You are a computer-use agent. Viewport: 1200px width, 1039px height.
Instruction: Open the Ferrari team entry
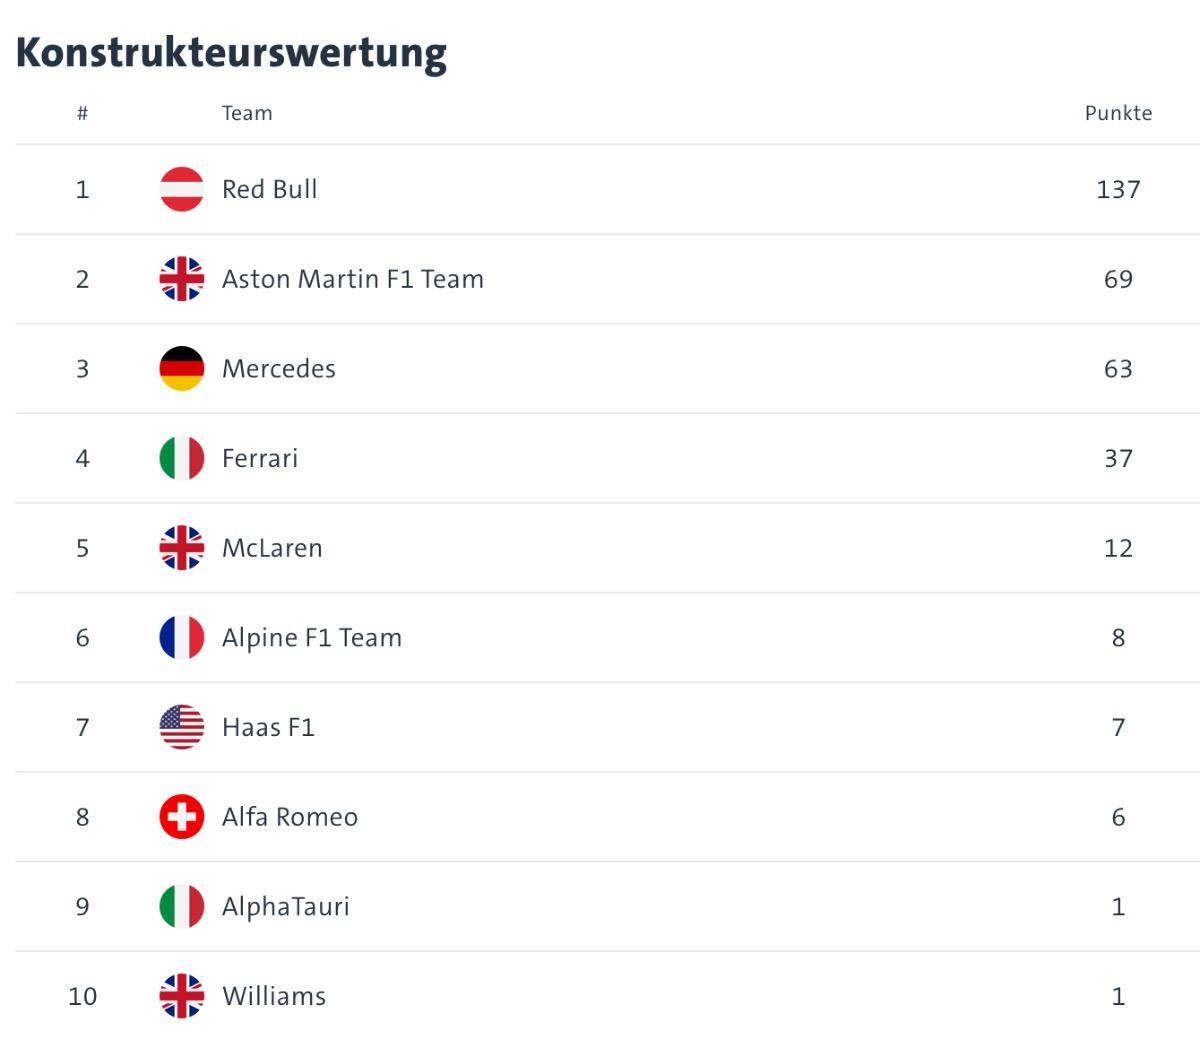pyautogui.click(x=260, y=458)
